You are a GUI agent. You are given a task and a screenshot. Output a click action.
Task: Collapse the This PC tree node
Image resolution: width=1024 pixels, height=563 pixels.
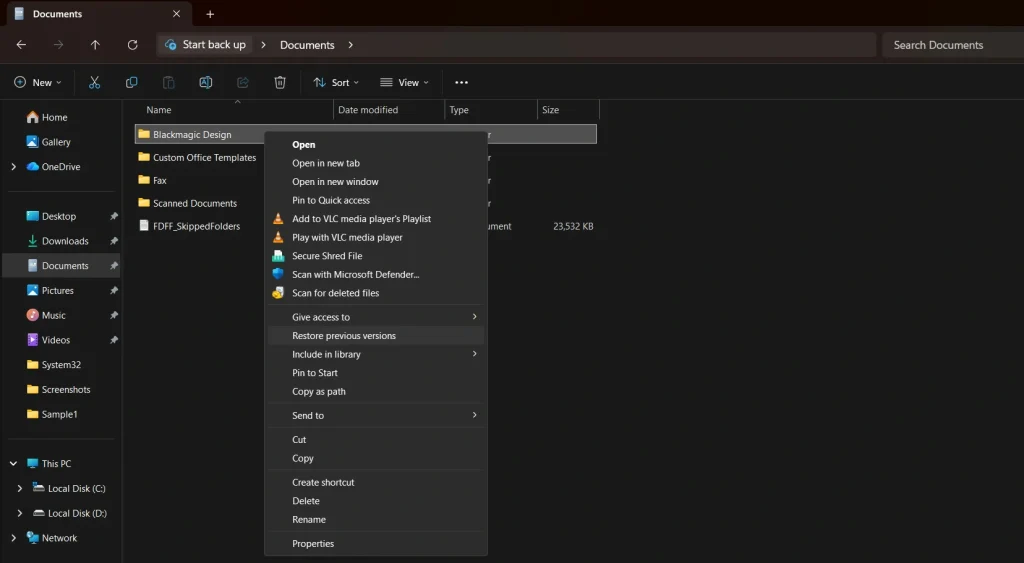point(14,464)
